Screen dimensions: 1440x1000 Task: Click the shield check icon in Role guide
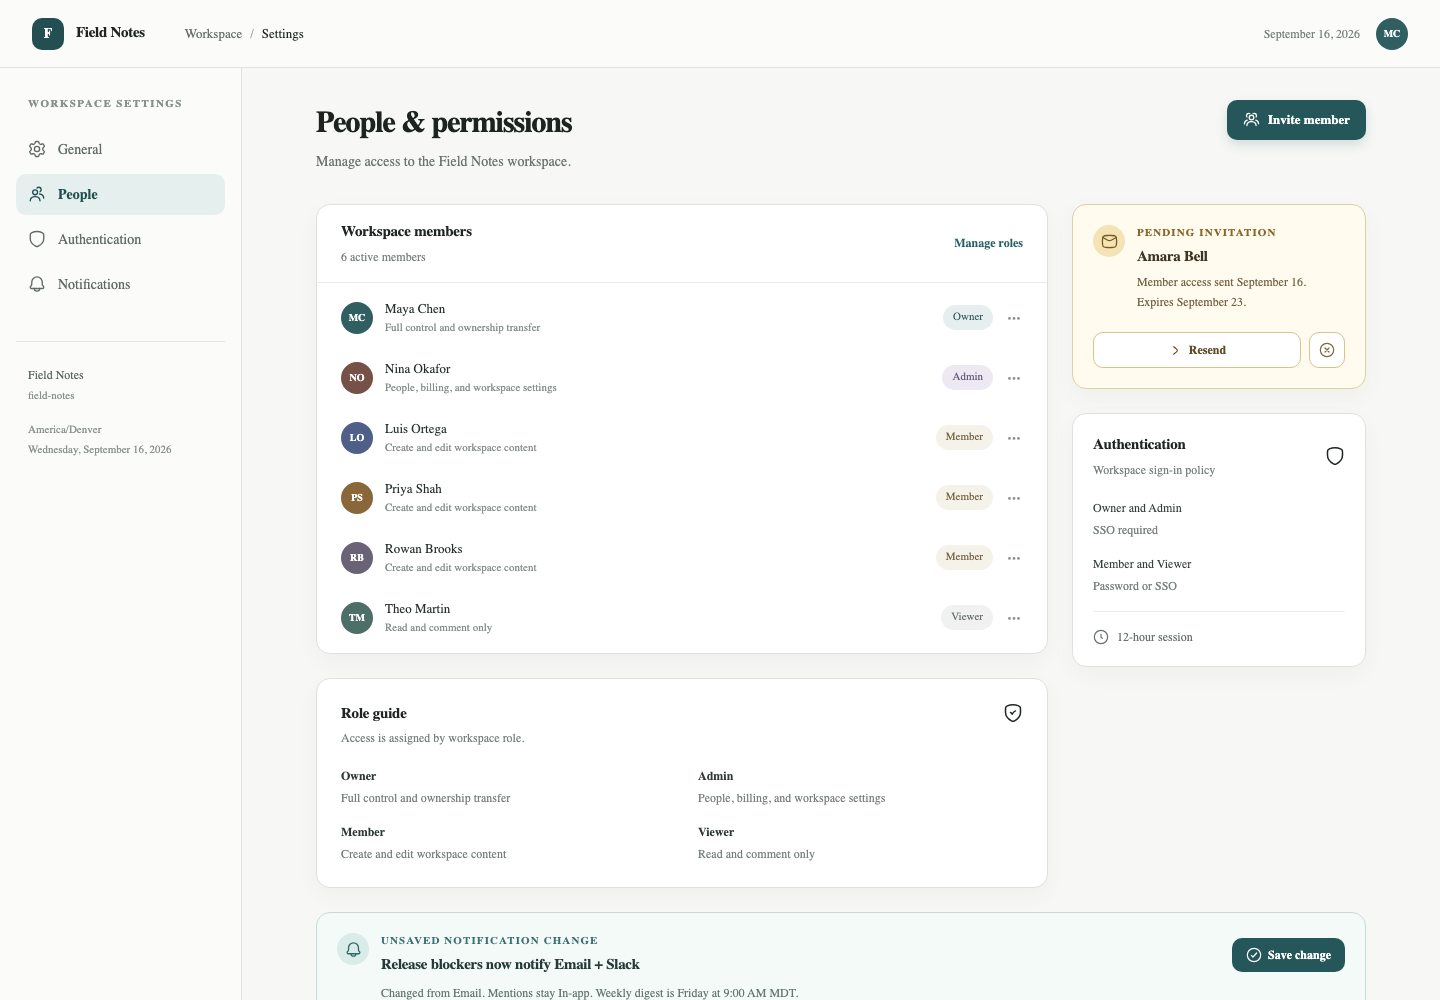click(x=1013, y=713)
